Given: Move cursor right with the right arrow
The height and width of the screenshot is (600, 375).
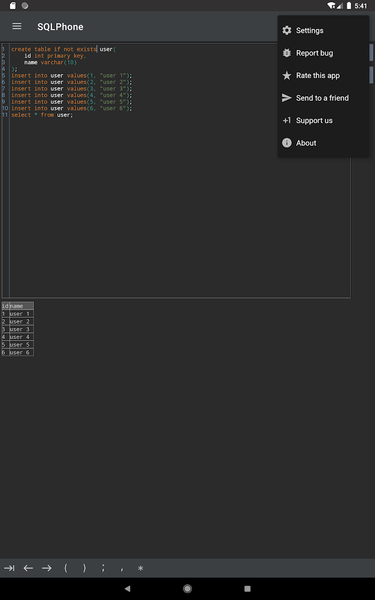Looking at the screenshot, I should point(47,568).
